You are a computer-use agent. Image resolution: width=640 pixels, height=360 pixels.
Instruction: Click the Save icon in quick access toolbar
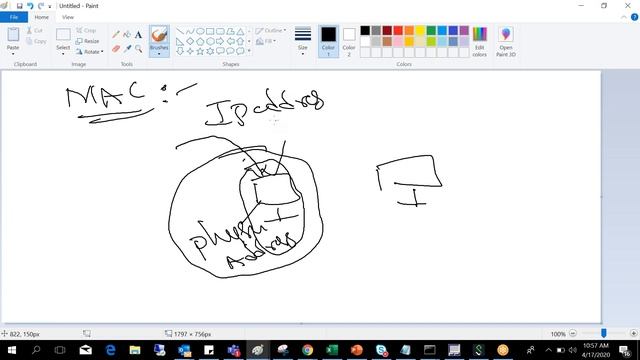tap(19, 6)
